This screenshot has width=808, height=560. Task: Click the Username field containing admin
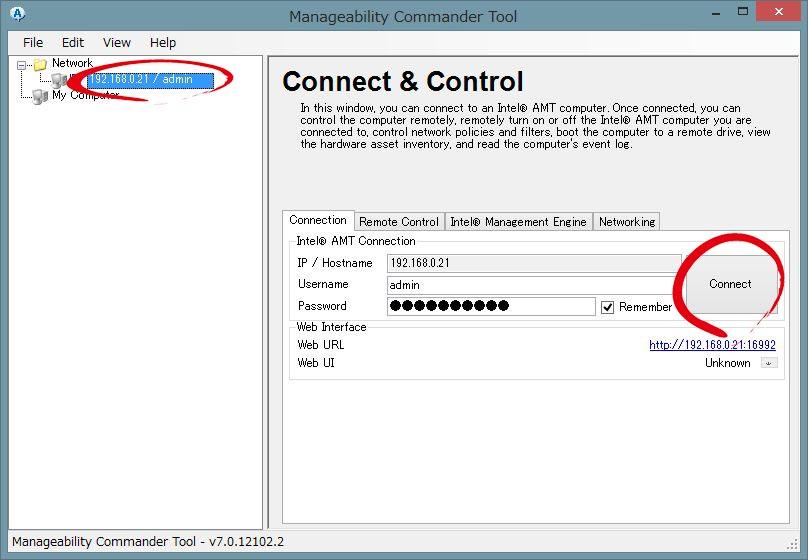(534, 285)
